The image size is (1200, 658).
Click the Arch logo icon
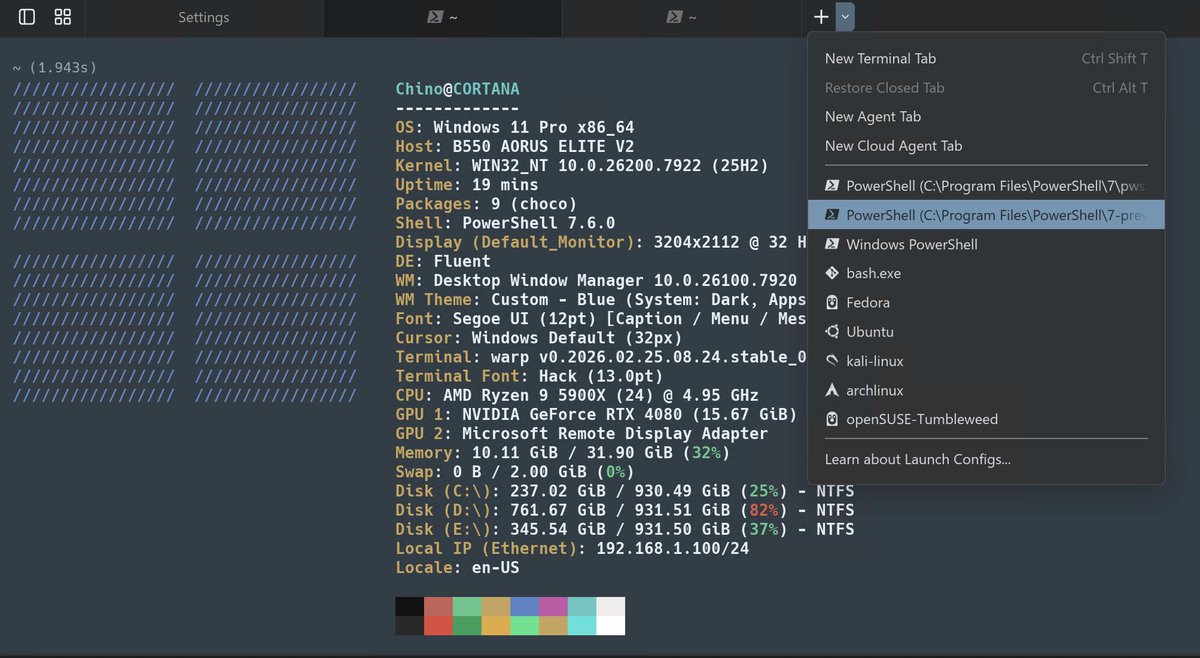coord(832,390)
